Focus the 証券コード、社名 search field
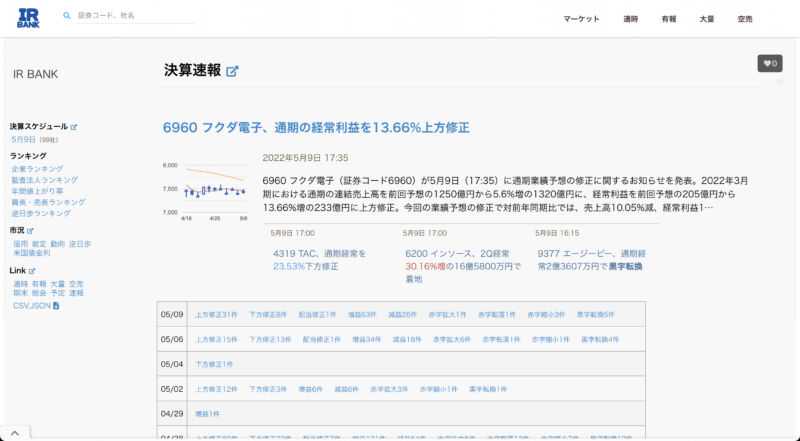The width and height of the screenshot is (800, 441). click(x=135, y=16)
